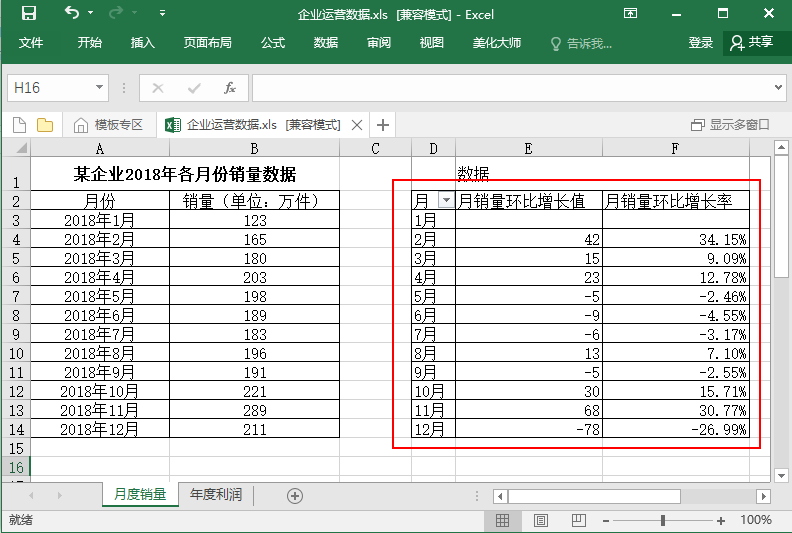This screenshot has width=792, height=533.
Task: Switch to Page Layout view icon
Action: coord(540,520)
